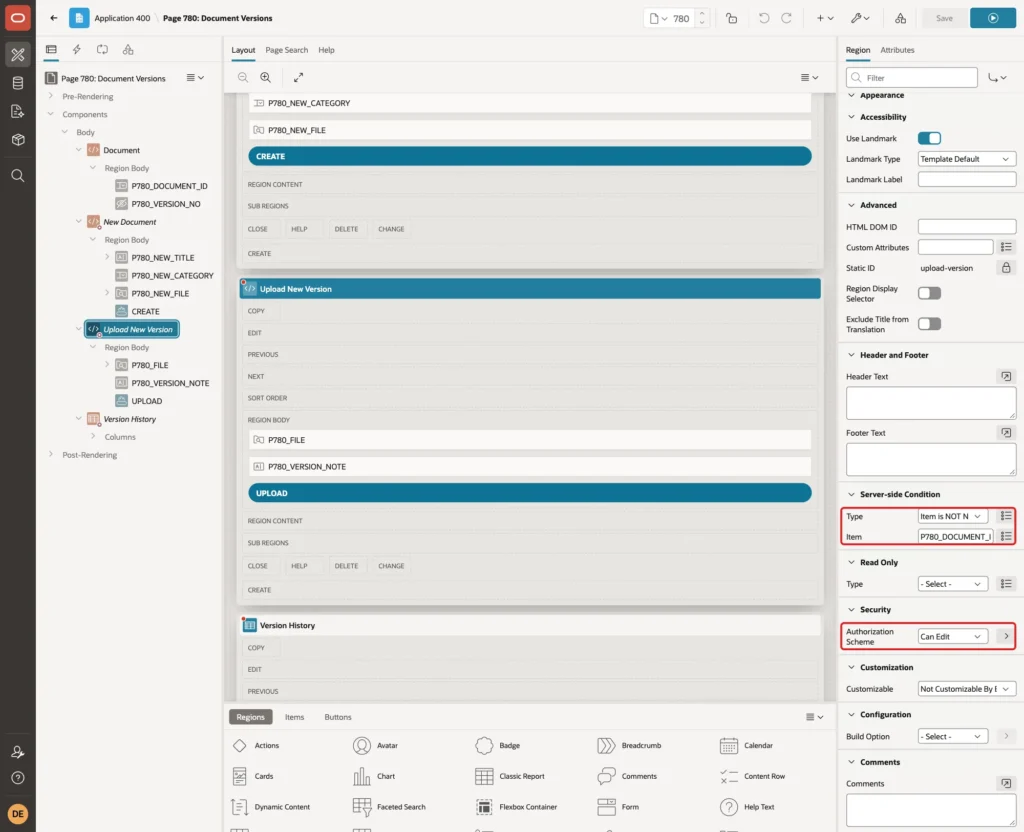Click the property Filter search field
The height and width of the screenshot is (832, 1024).
tap(912, 77)
